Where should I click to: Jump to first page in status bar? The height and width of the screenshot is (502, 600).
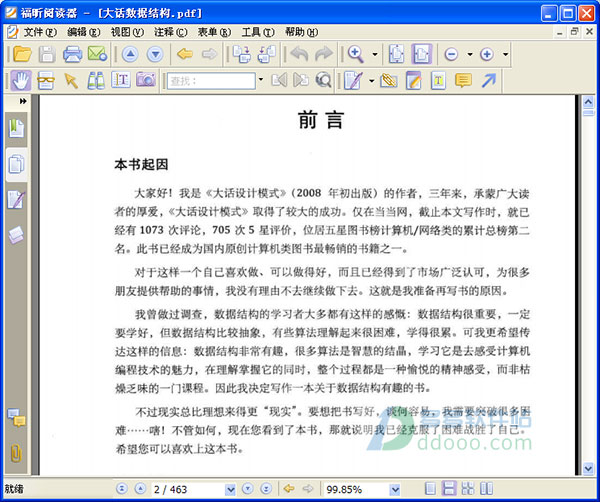pos(122,489)
